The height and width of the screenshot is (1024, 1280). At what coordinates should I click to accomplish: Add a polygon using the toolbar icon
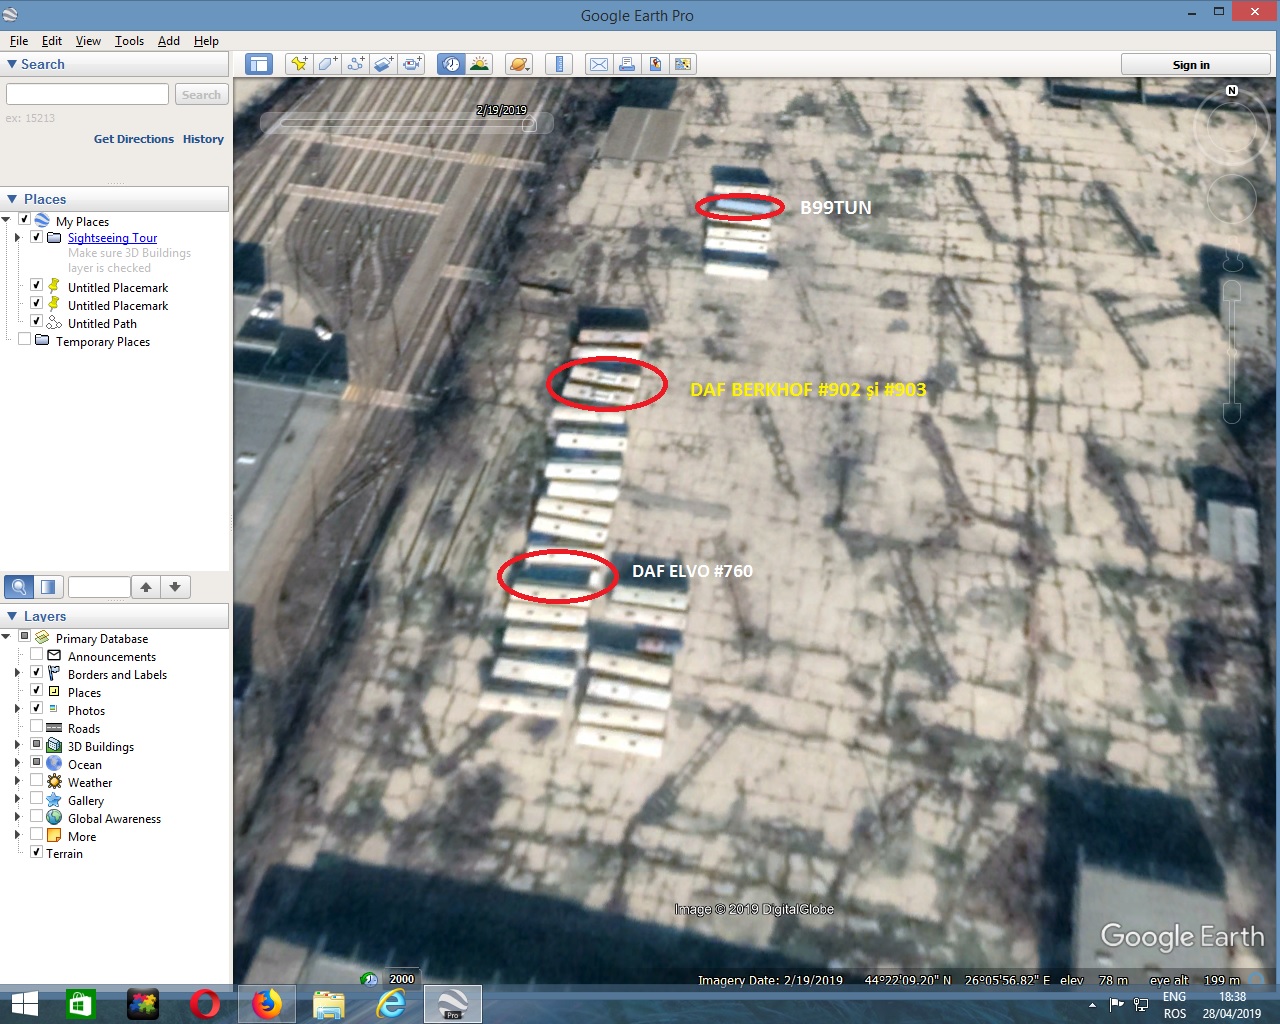(x=327, y=64)
